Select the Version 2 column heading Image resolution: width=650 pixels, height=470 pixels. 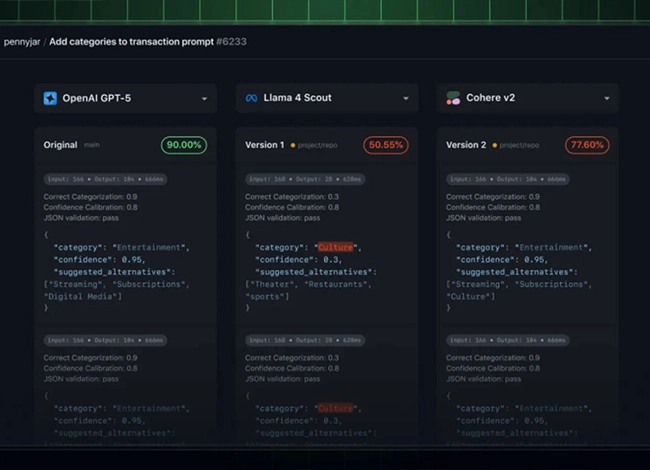(466, 145)
